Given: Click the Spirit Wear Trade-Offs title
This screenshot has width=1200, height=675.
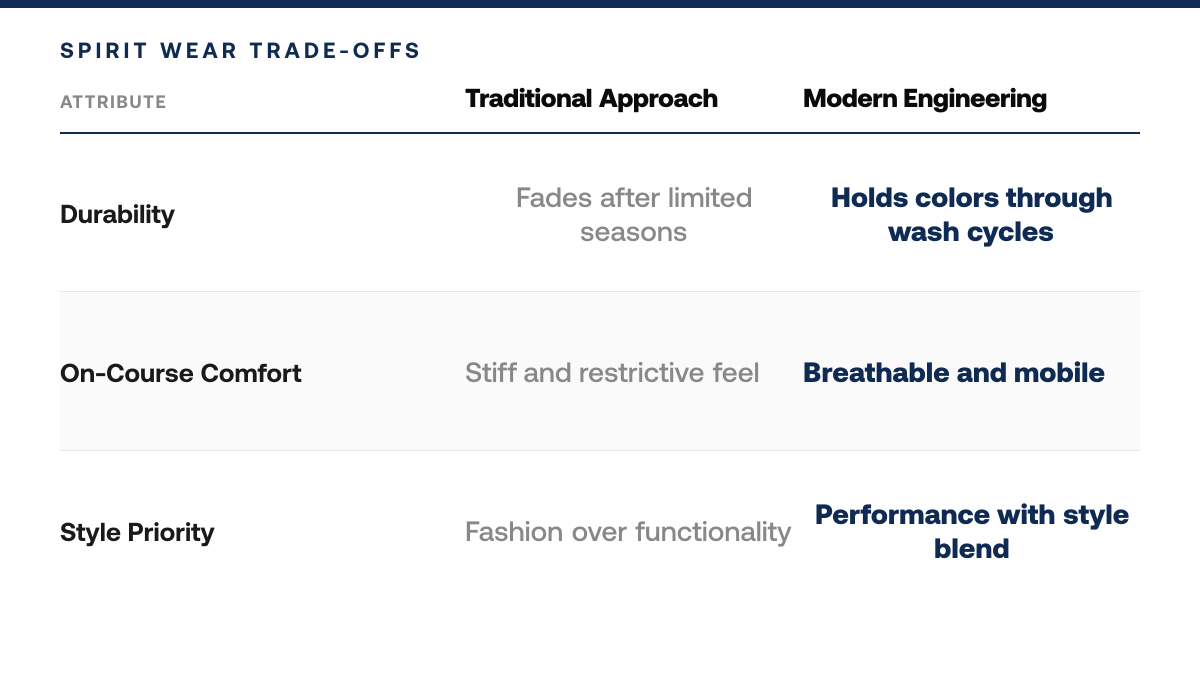Looking at the screenshot, I should pos(240,51).
